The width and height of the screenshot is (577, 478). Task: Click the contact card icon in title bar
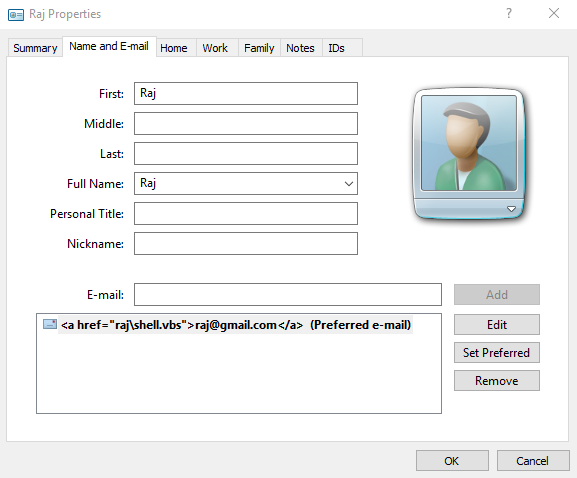click(16, 15)
